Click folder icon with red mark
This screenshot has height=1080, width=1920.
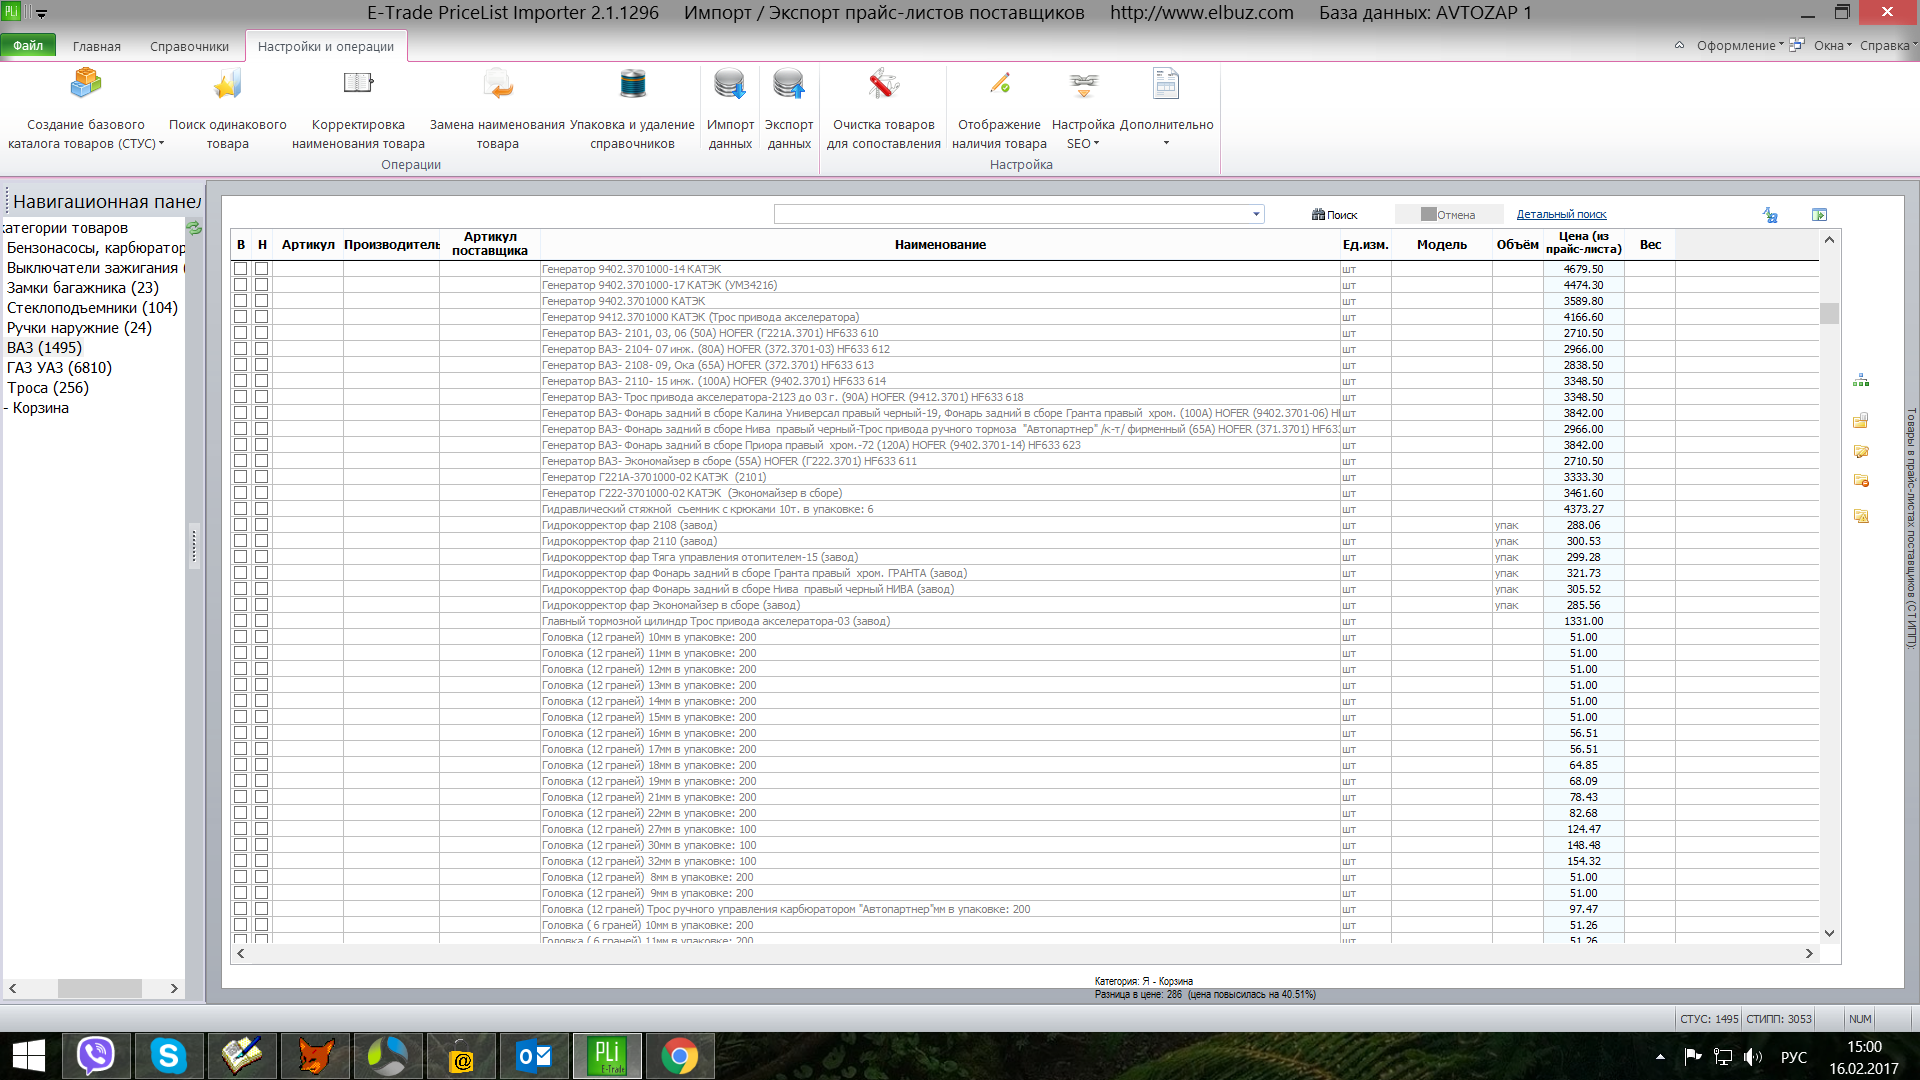tap(1861, 481)
